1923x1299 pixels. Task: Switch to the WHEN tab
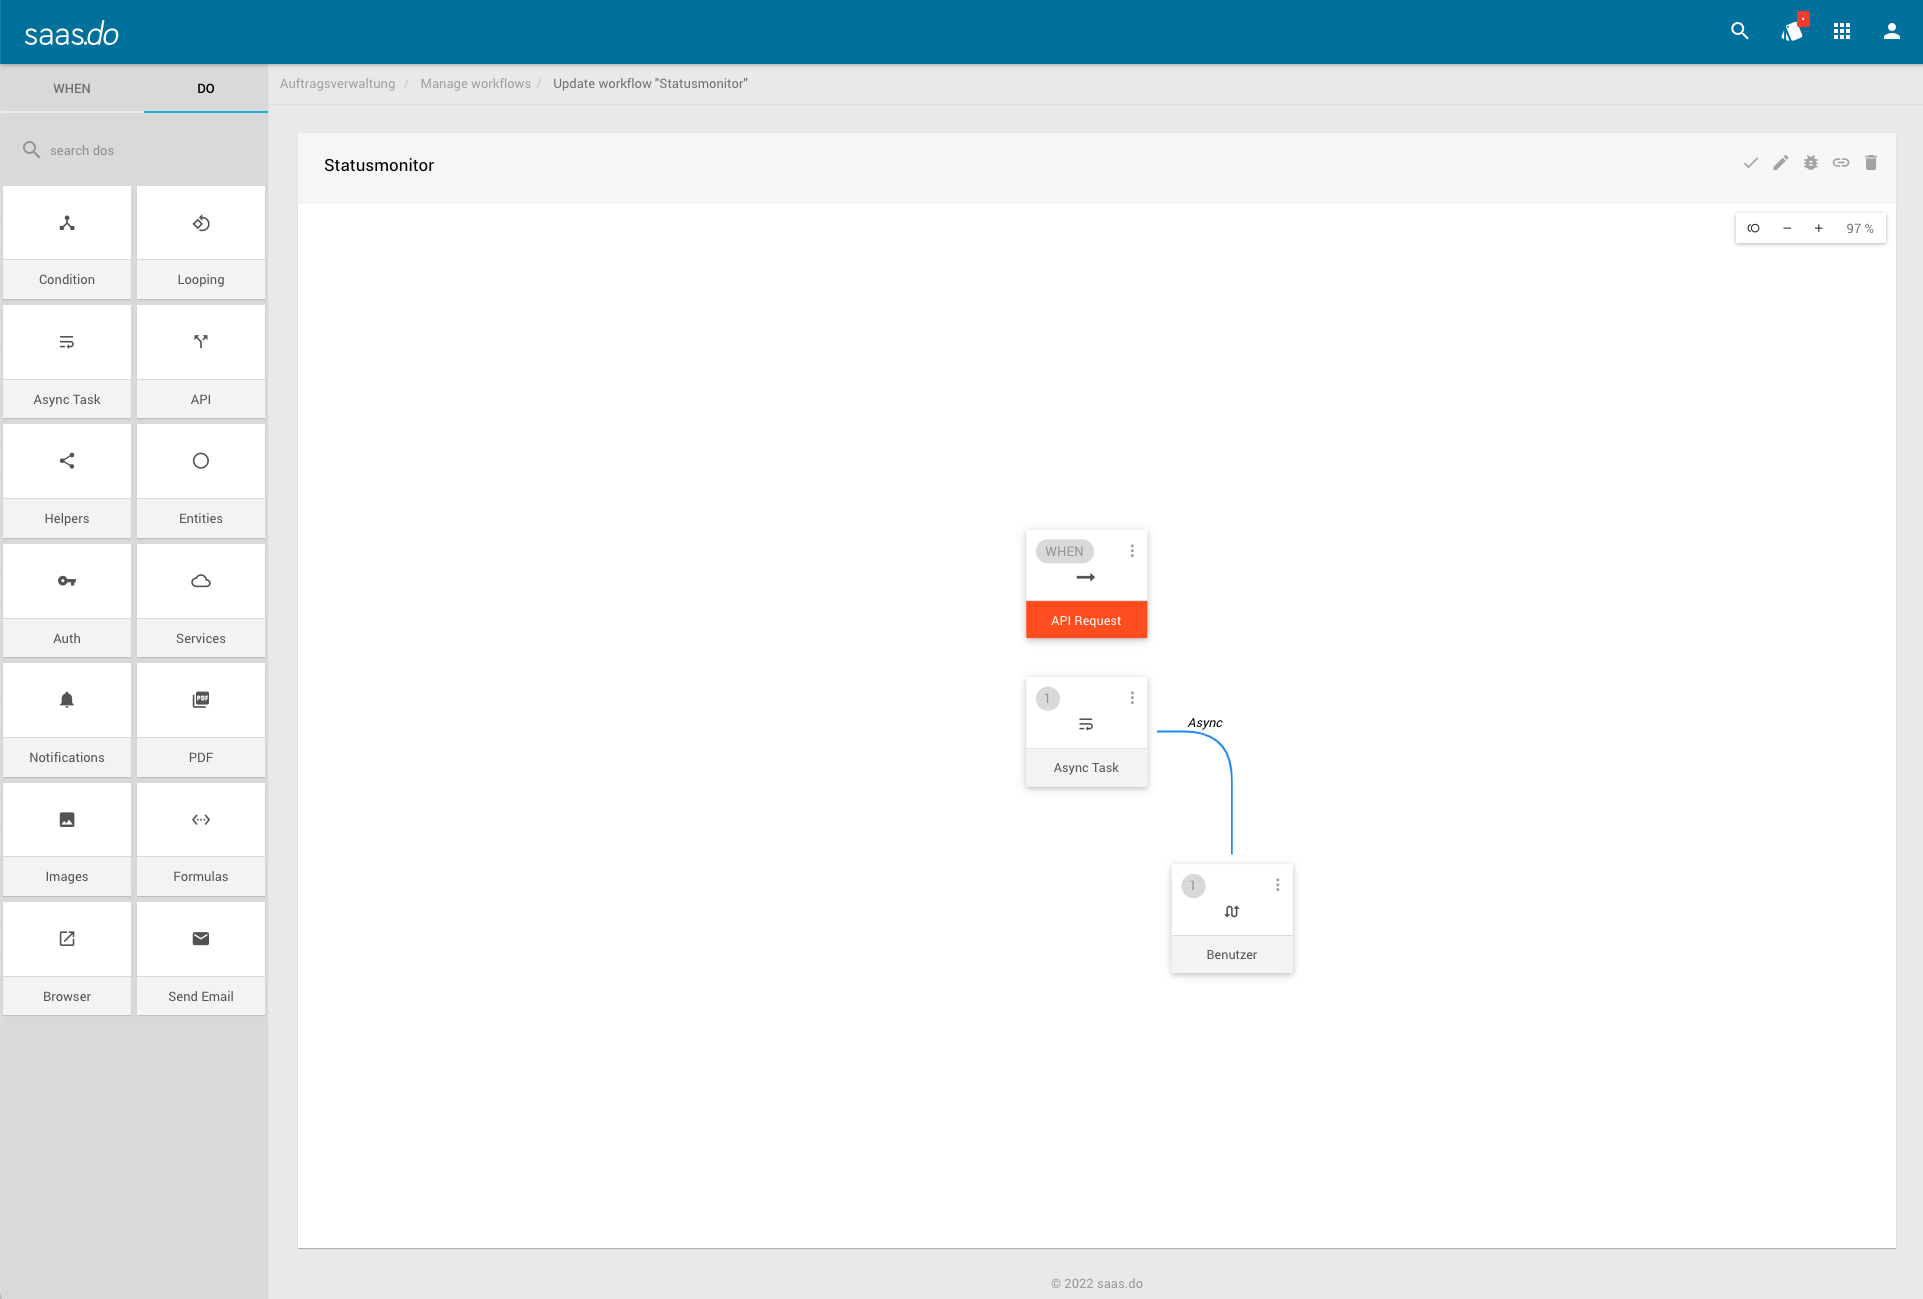[x=72, y=88]
